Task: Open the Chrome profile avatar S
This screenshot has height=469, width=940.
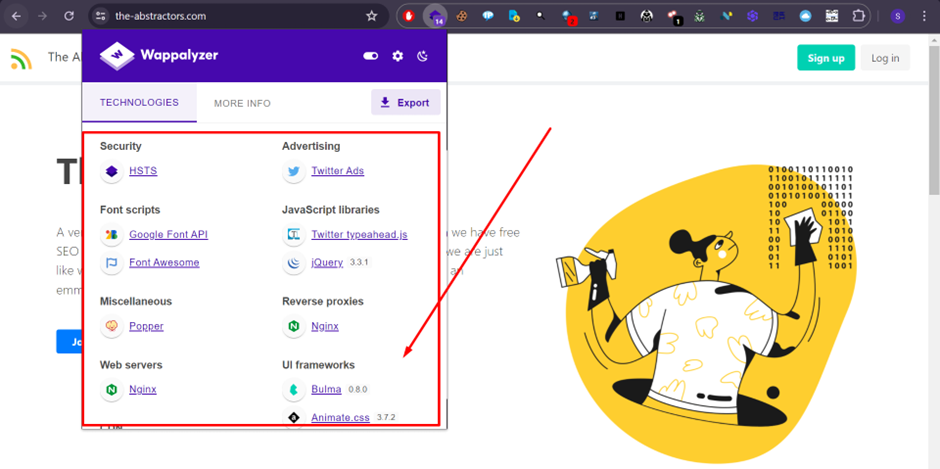Action: pos(897,16)
